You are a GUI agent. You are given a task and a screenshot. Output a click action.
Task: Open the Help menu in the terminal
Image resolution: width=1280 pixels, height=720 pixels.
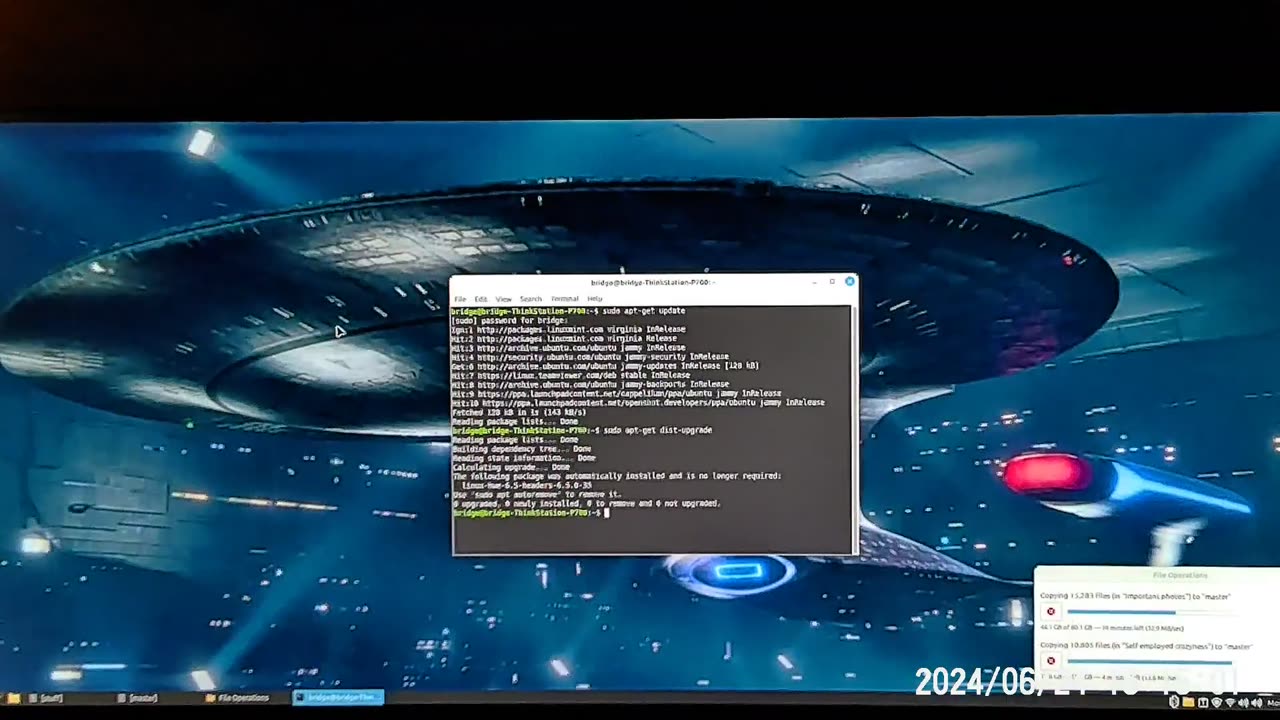point(595,299)
